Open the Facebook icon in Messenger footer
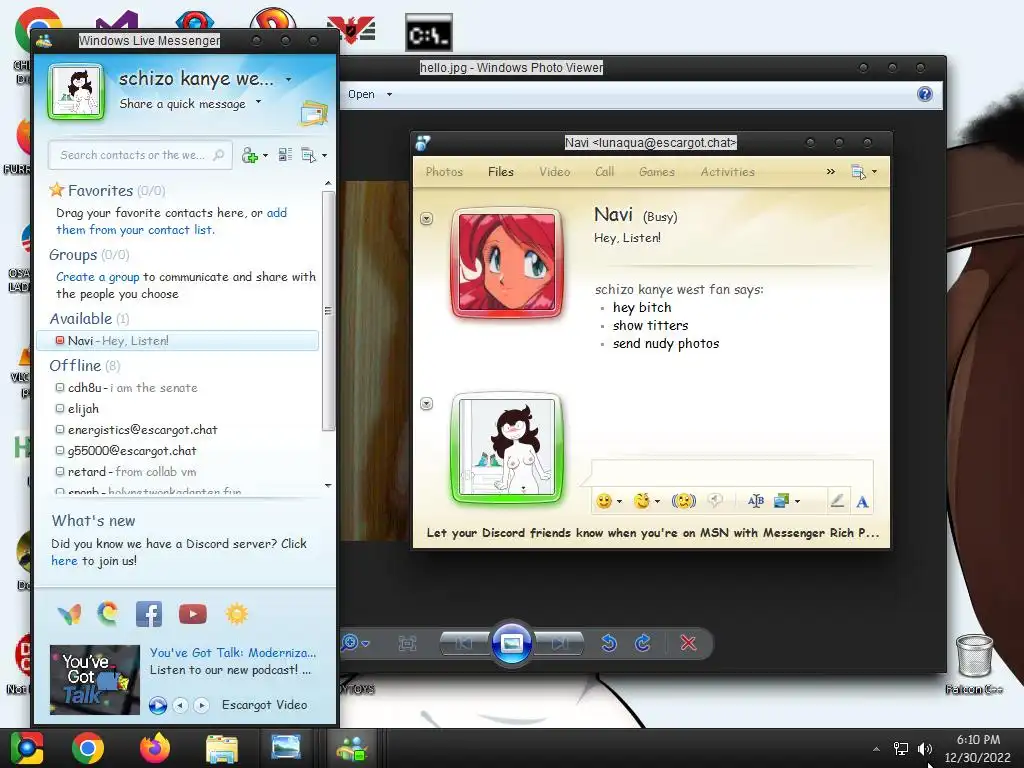Image resolution: width=1024 pixels, height=768 pixels. (x=149, y=614)
